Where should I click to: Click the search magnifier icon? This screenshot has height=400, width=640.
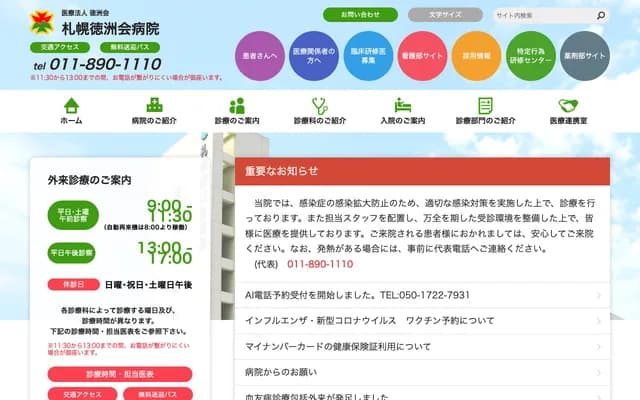click(600, 16)
